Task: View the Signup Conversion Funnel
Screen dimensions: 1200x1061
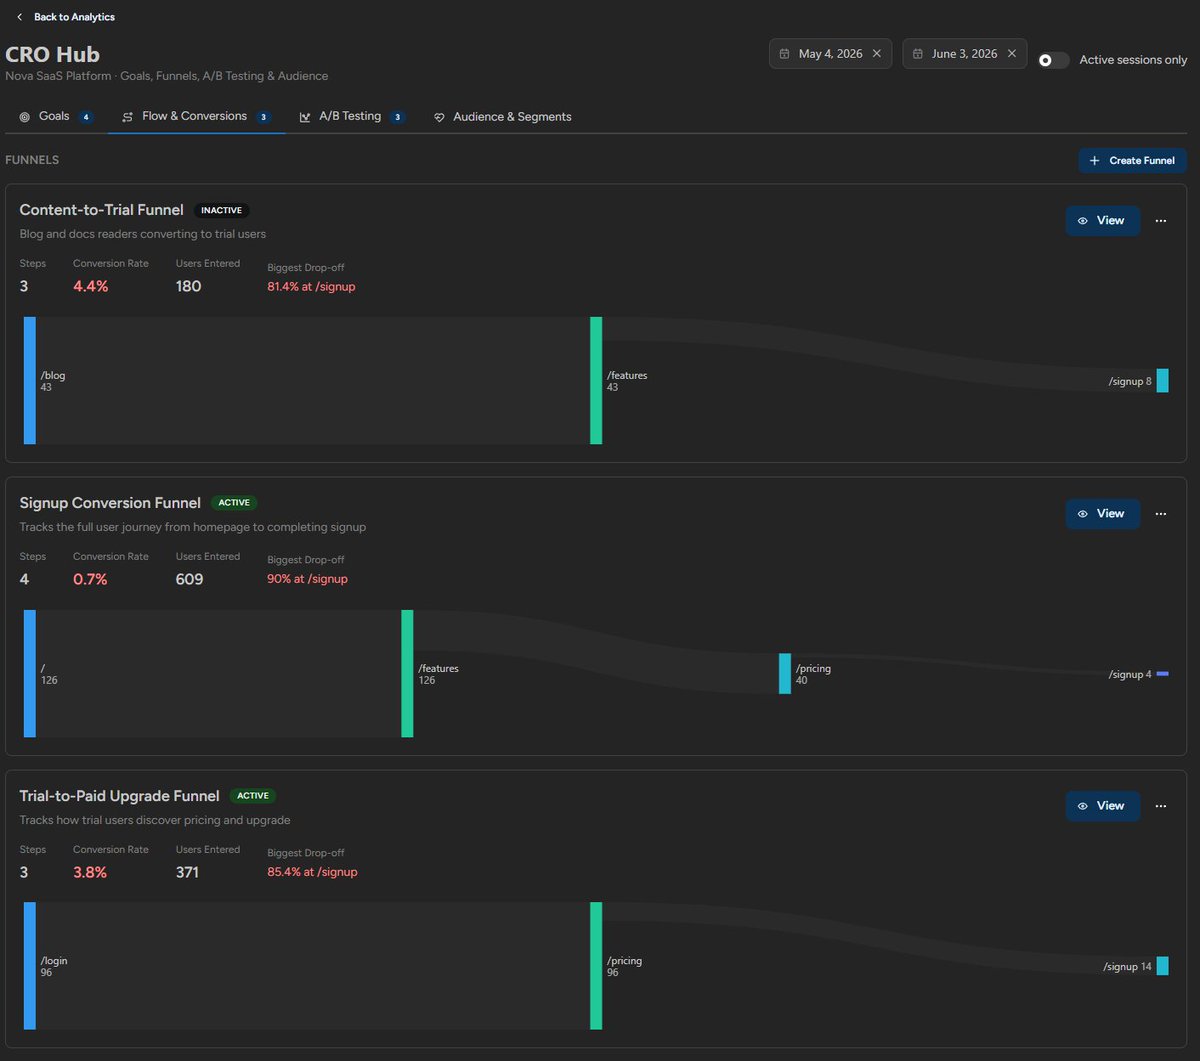Action: pos(1102,513)
